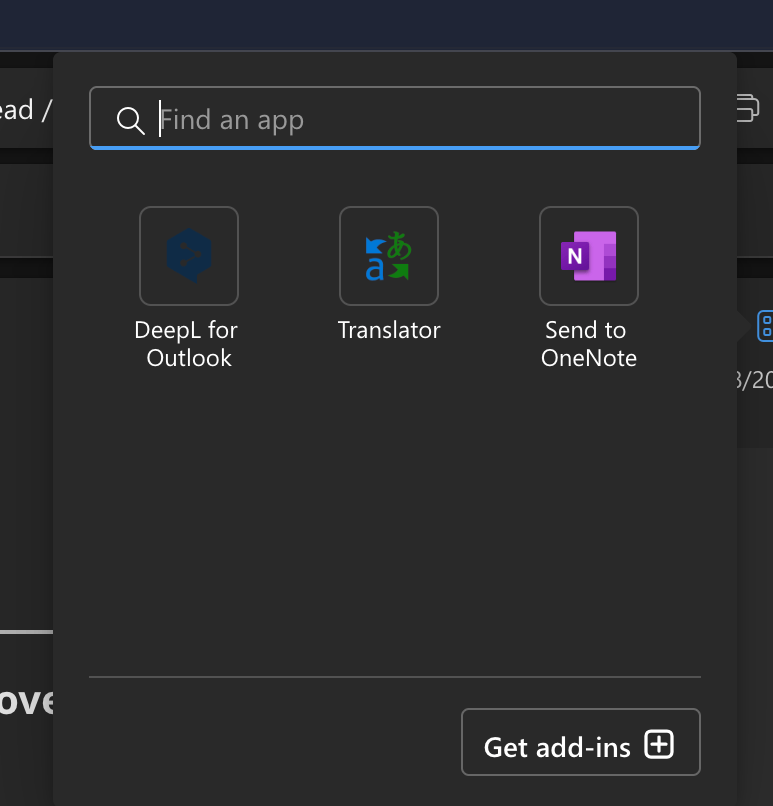This screenshot has width=773, height=806.
Task: Launch the Translator add-in icon
Action: tap(389, 256)
